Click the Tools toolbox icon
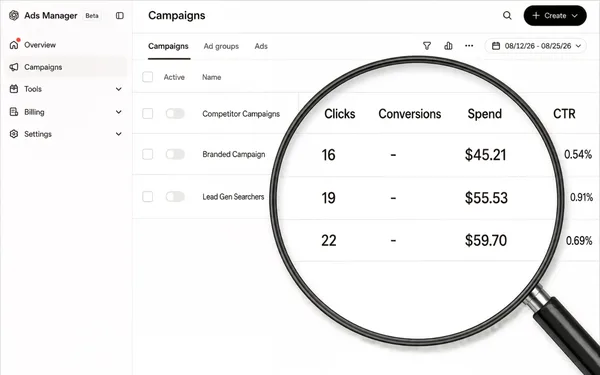This screenshot has height=375, width=600. coord(14,89)
